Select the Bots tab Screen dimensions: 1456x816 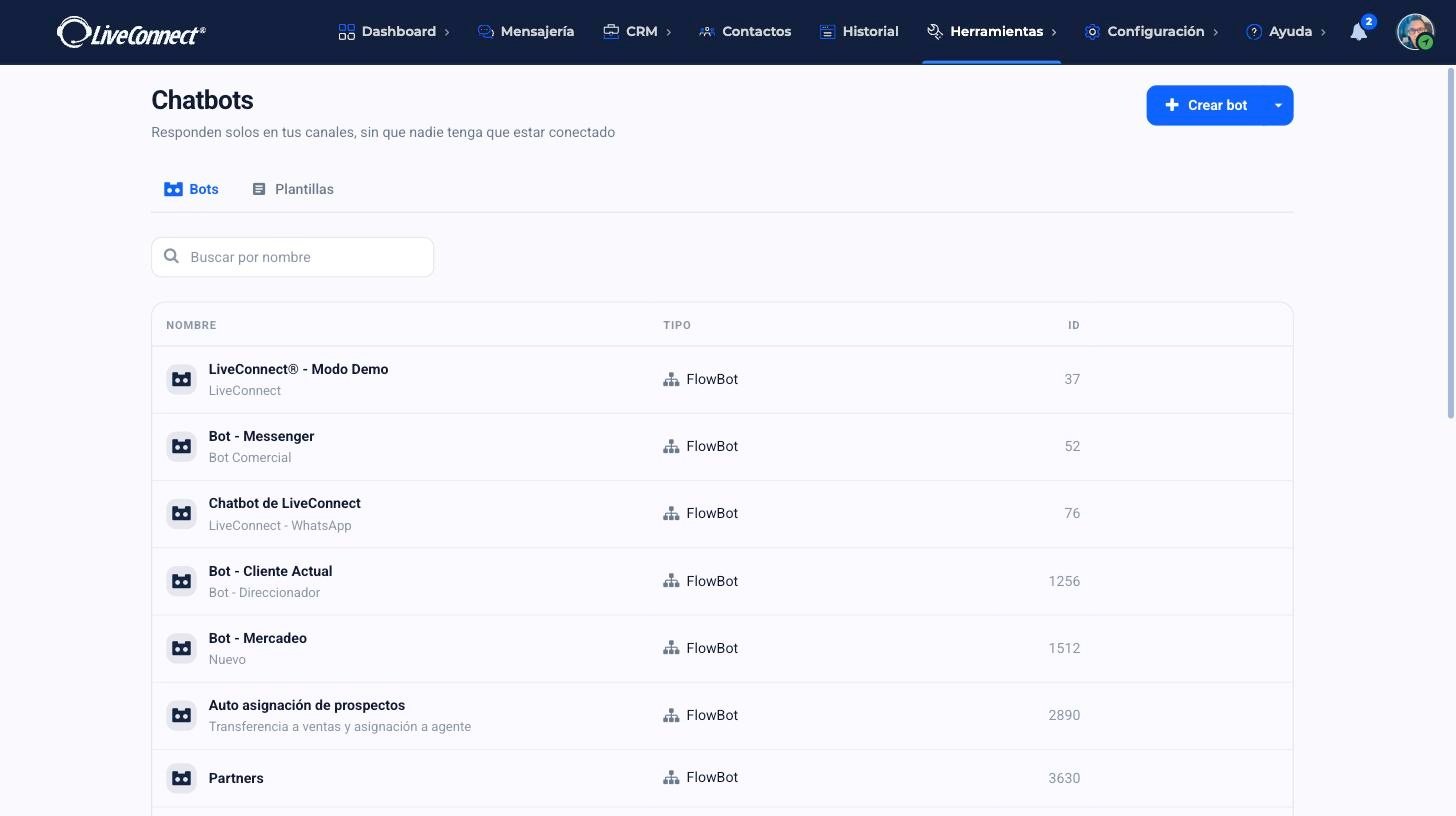[x=191, y=189]
